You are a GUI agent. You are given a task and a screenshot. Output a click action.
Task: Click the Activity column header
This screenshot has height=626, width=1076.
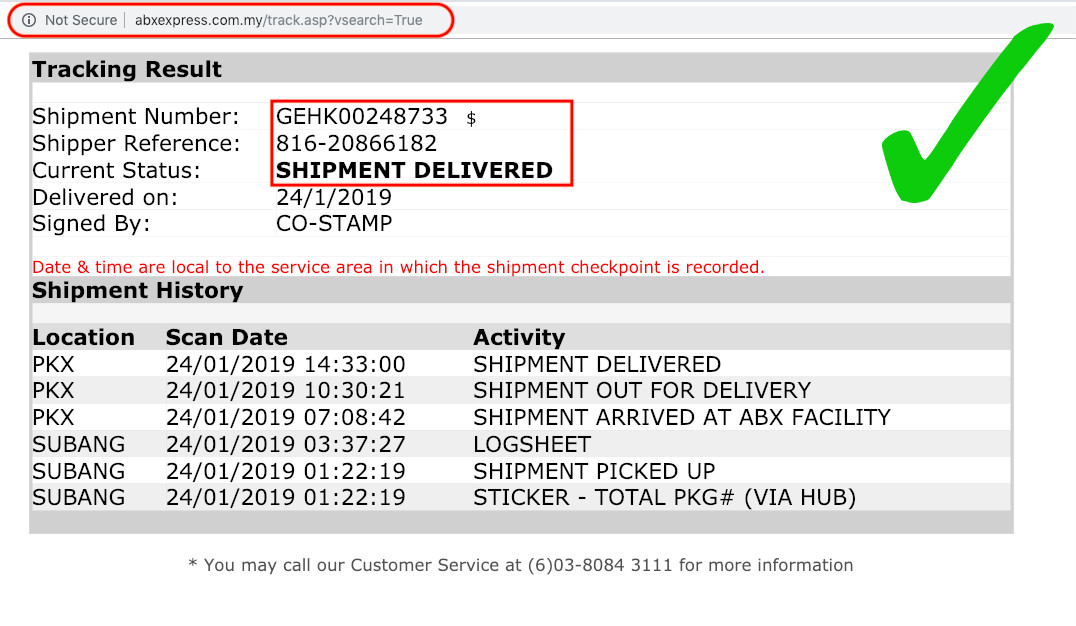coord(519,337)
